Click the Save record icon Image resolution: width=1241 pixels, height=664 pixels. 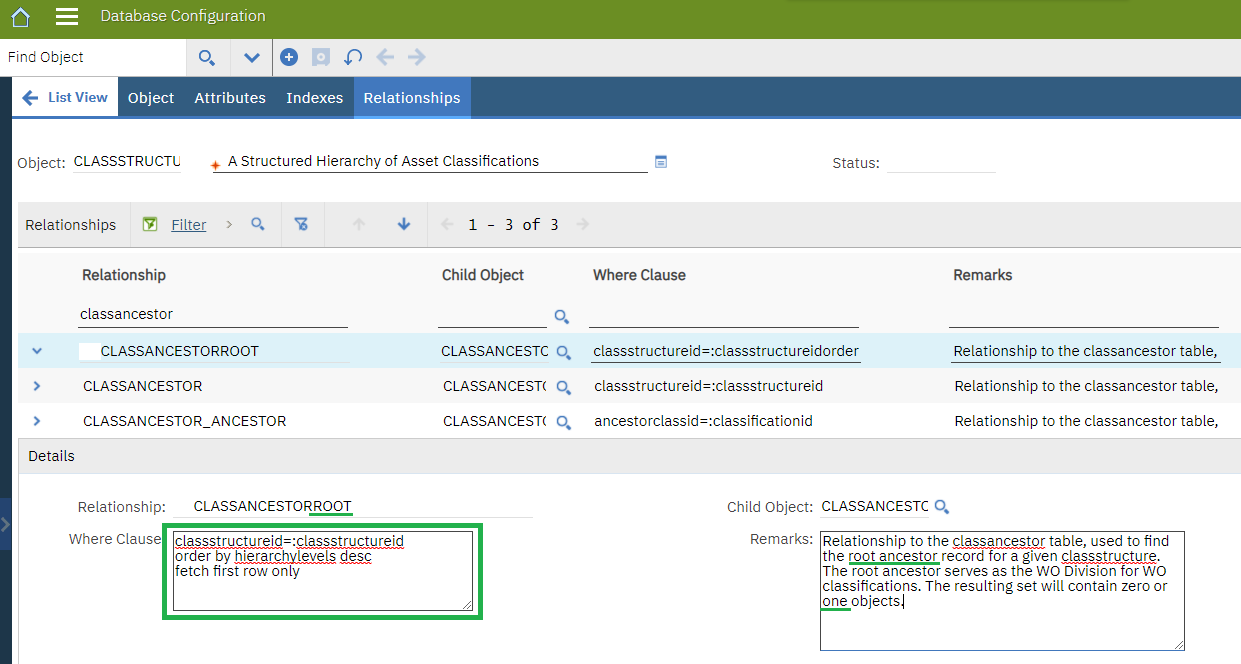[321, 57]
